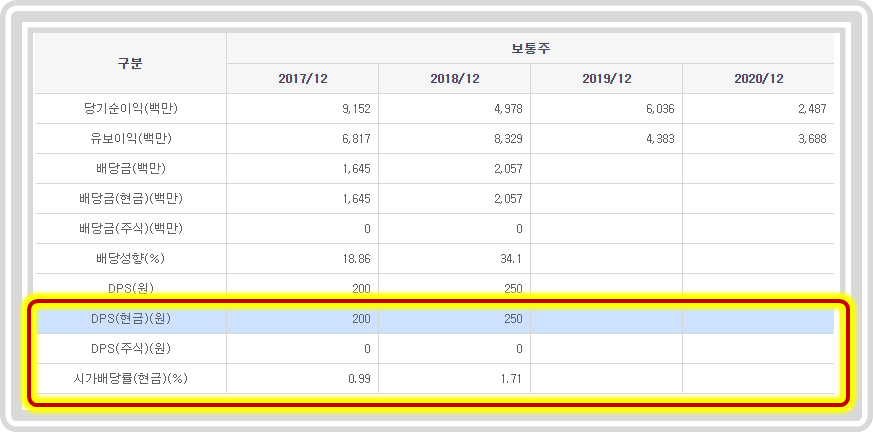Click the 유보이익(백만) row label
The height and width of the screenshot is (432, 873).
[x=130, y=139]
